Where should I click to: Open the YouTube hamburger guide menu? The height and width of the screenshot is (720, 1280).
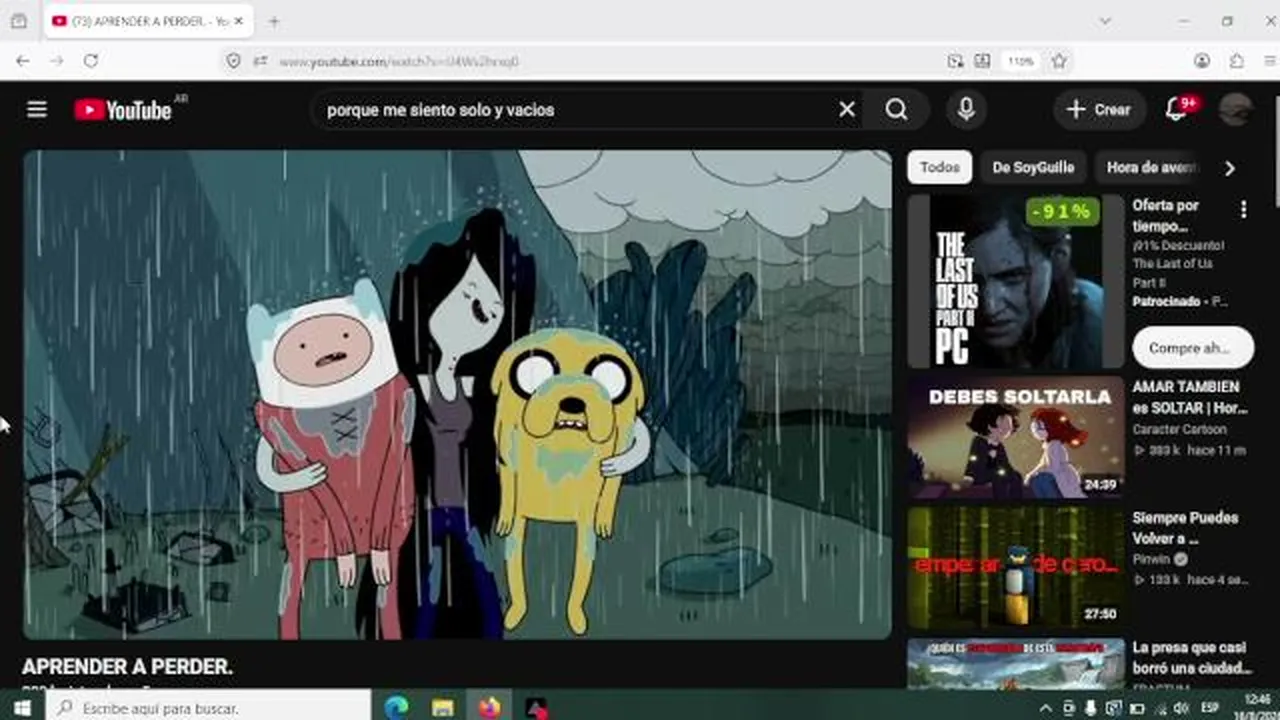[37, 109]
